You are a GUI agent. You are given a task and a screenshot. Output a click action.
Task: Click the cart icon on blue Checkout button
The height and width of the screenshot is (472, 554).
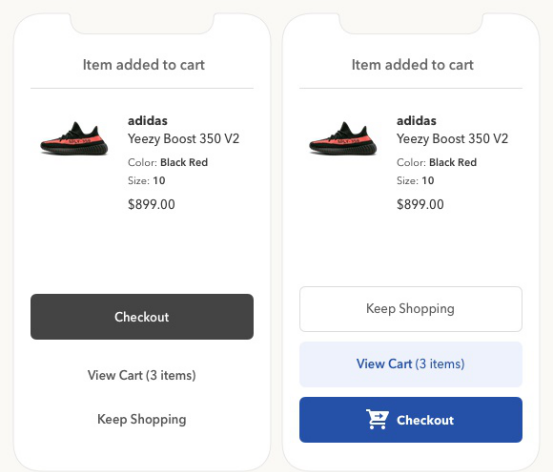[377, 419]
